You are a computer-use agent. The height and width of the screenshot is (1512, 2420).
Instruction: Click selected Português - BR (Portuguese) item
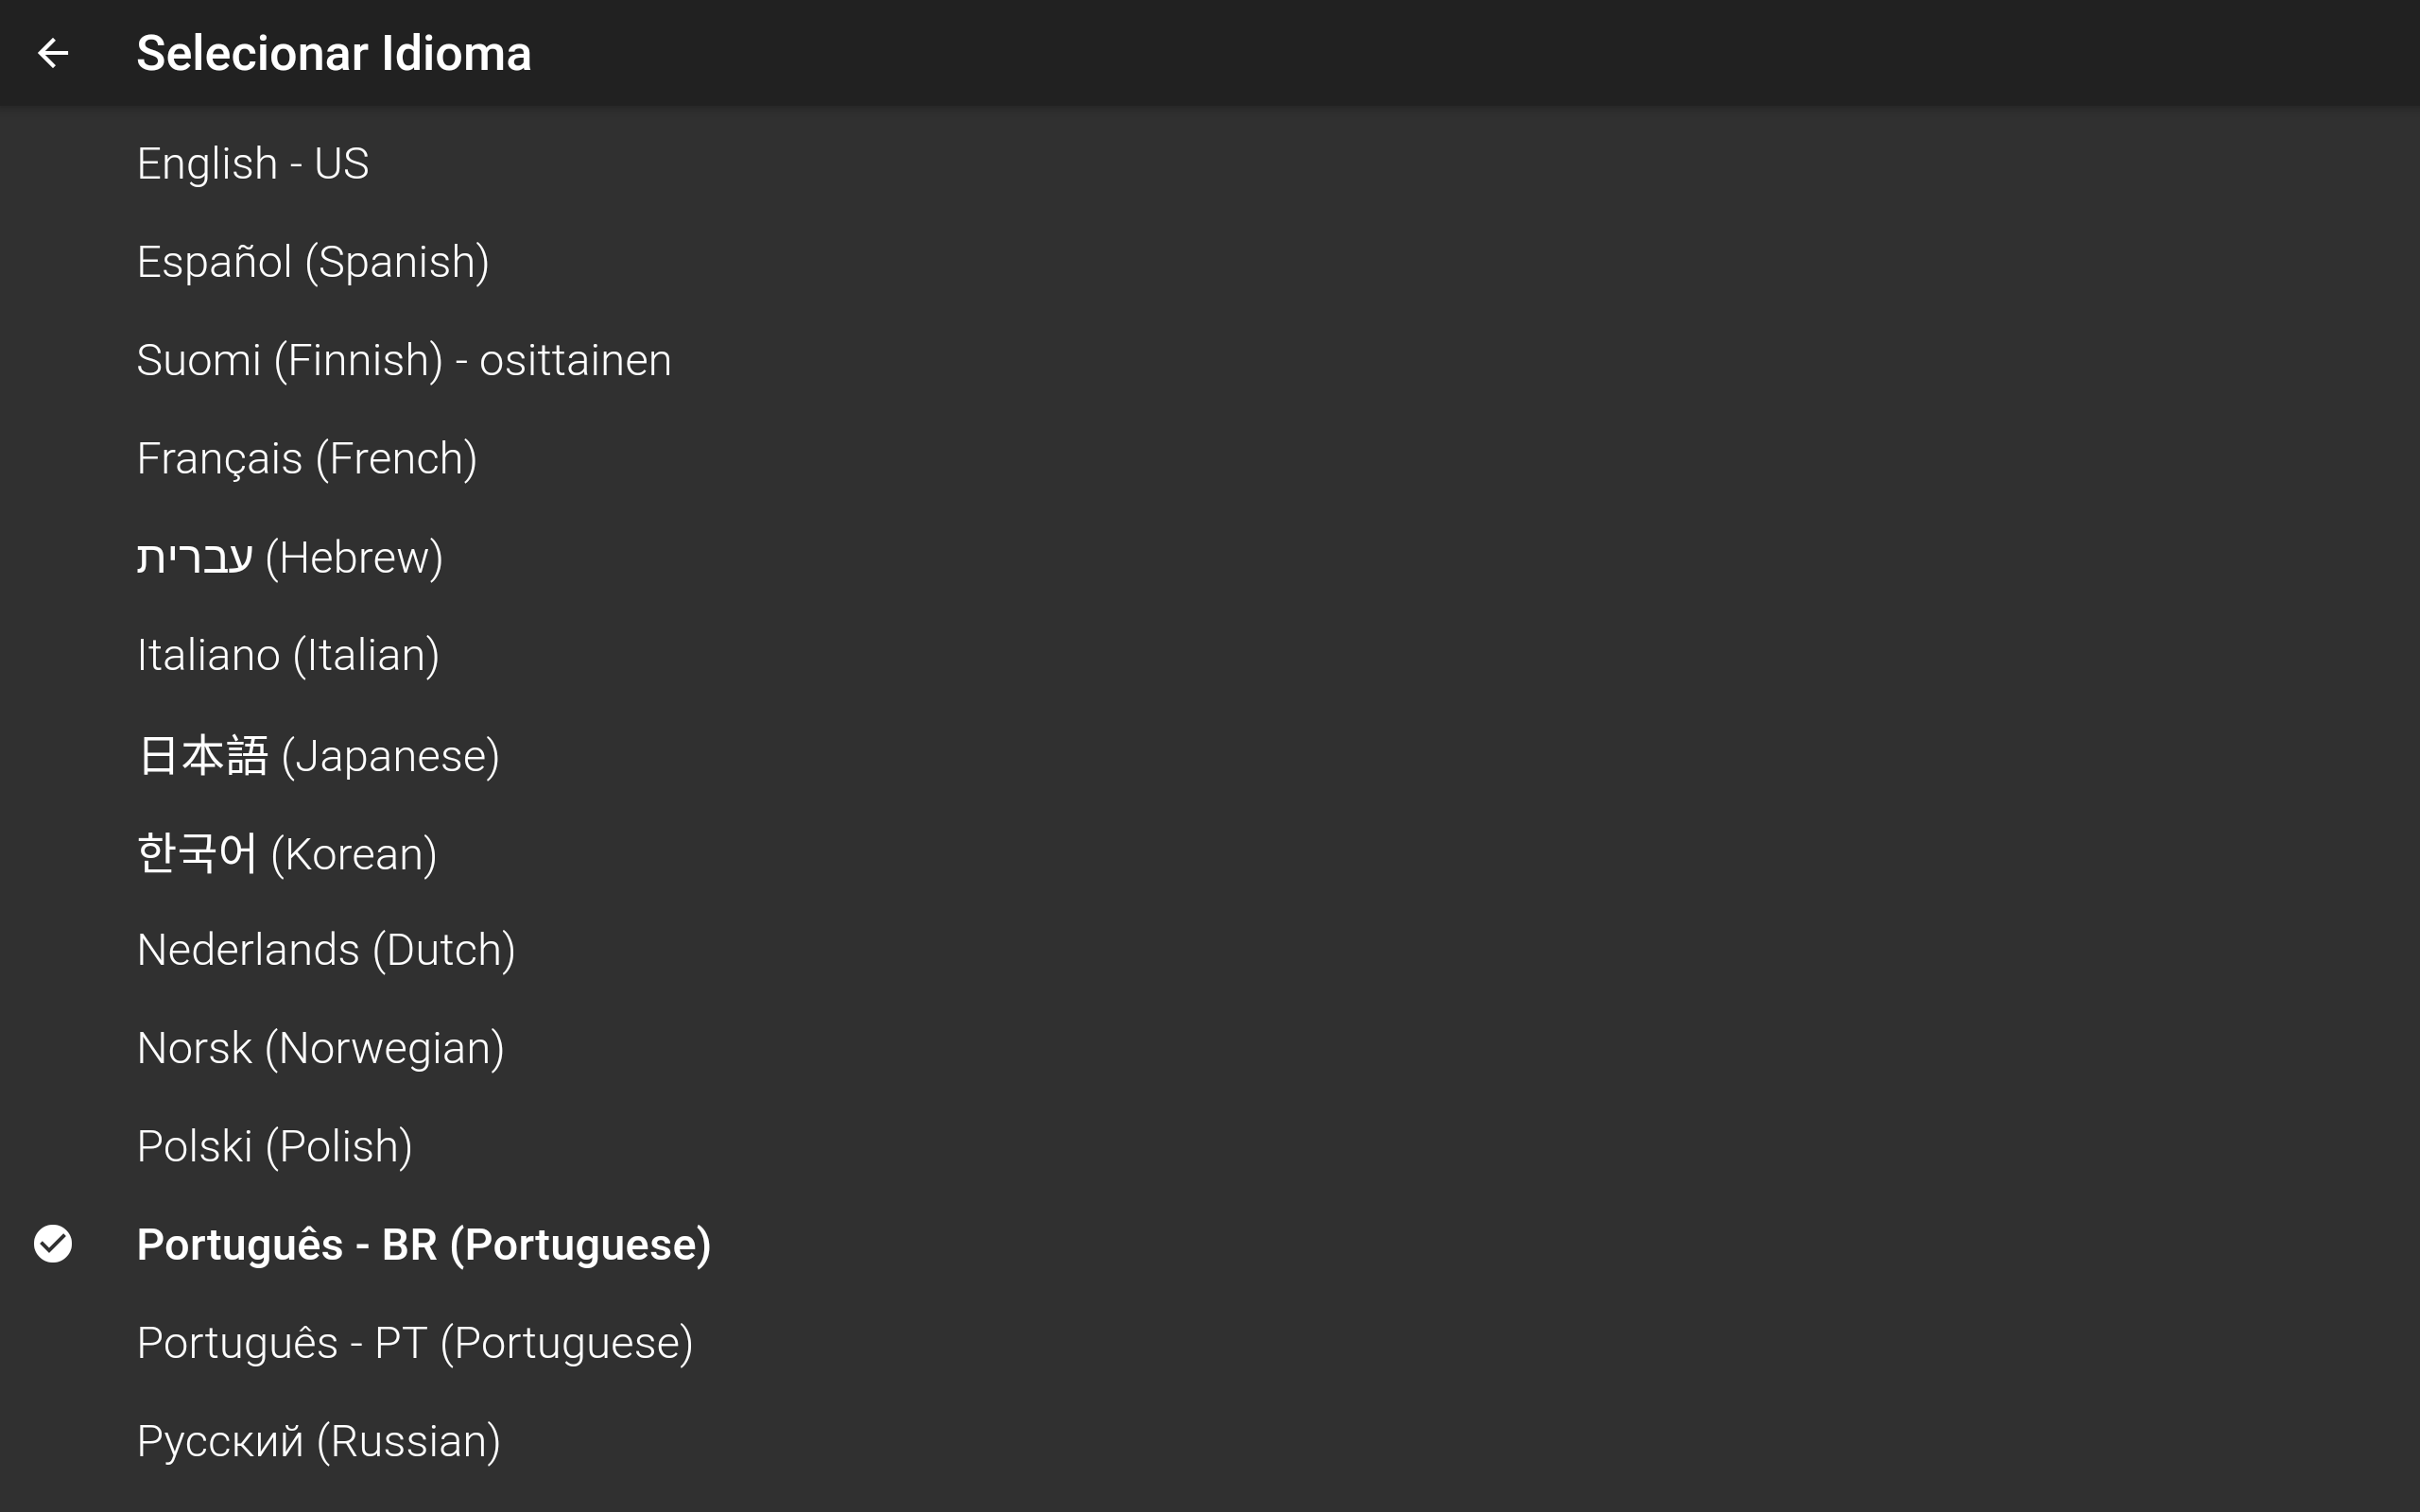pyautogui.click(x=1210, y=1244)
